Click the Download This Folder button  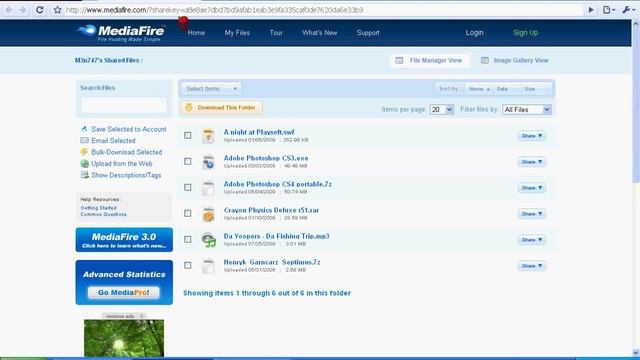click(222, 107)
